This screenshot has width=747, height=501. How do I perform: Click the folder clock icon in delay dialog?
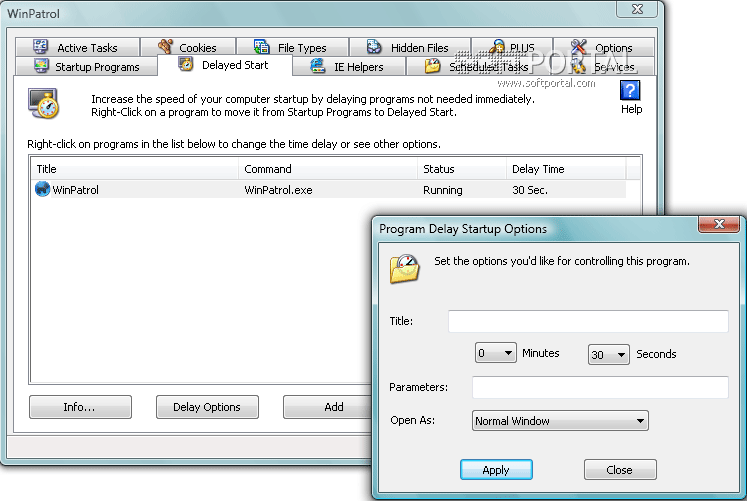[x=404, y=269]
